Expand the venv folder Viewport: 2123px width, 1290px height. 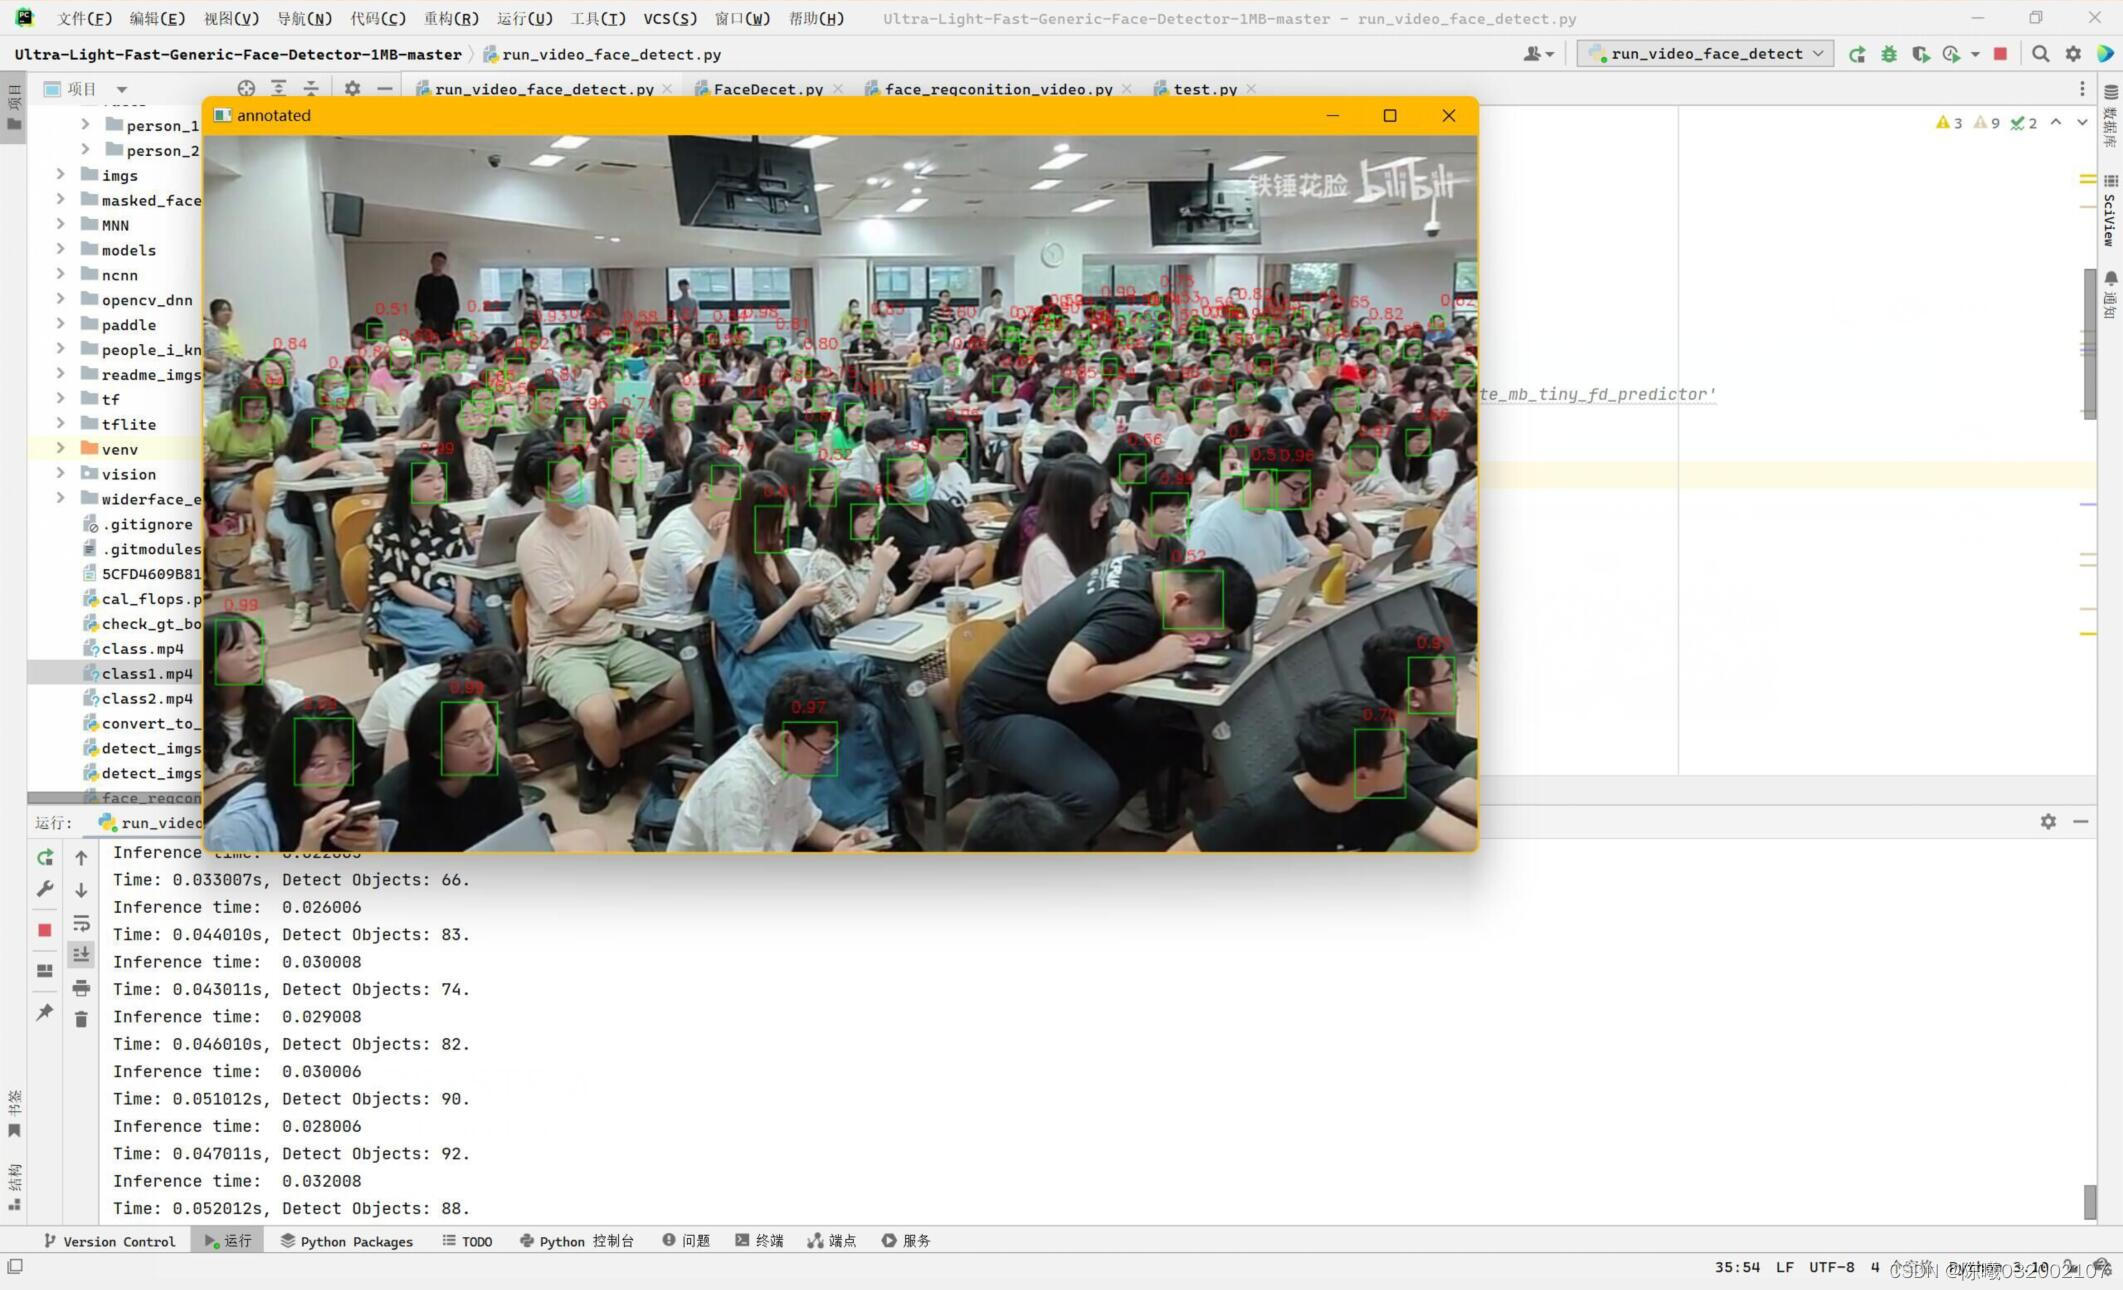click(x=61, y=449)
